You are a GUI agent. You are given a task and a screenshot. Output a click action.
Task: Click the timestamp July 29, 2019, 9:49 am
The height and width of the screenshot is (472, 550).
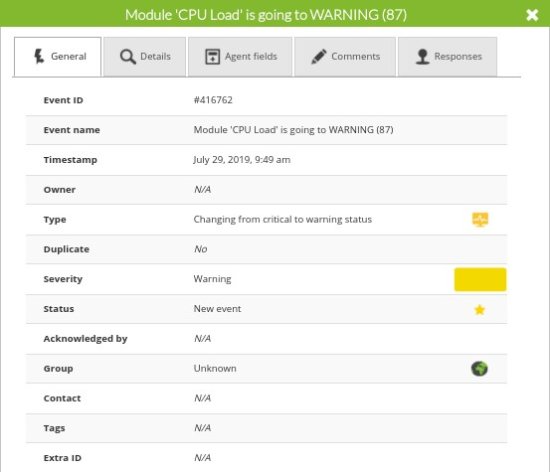point(242,160)
